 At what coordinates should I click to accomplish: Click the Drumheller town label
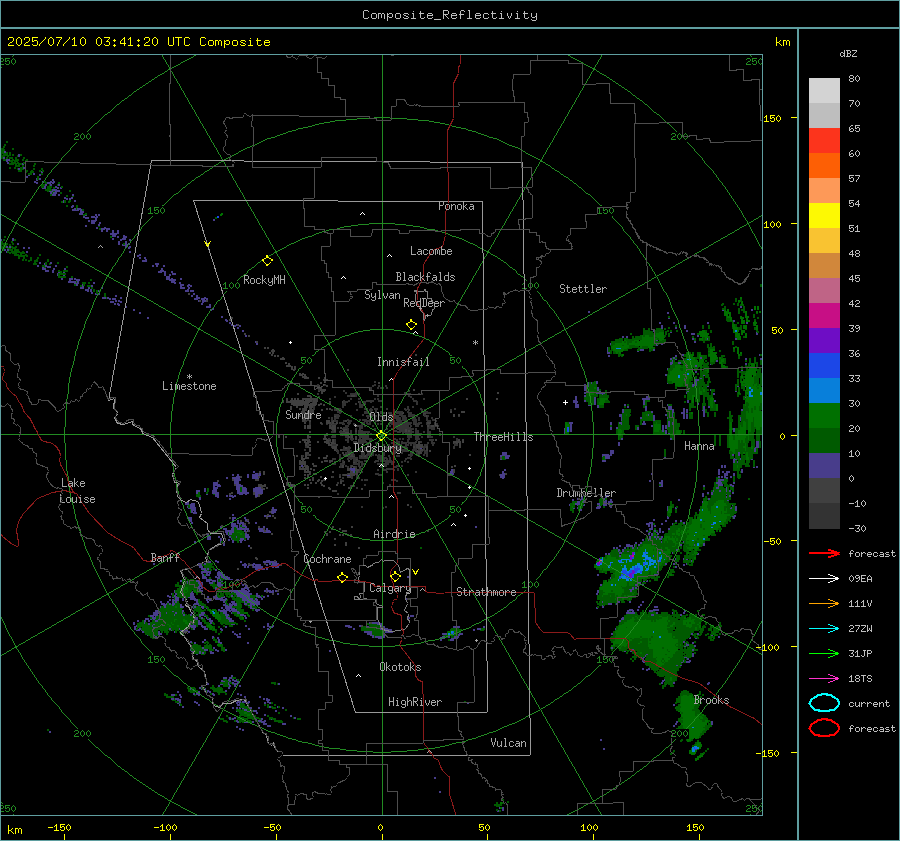(586, 493)
